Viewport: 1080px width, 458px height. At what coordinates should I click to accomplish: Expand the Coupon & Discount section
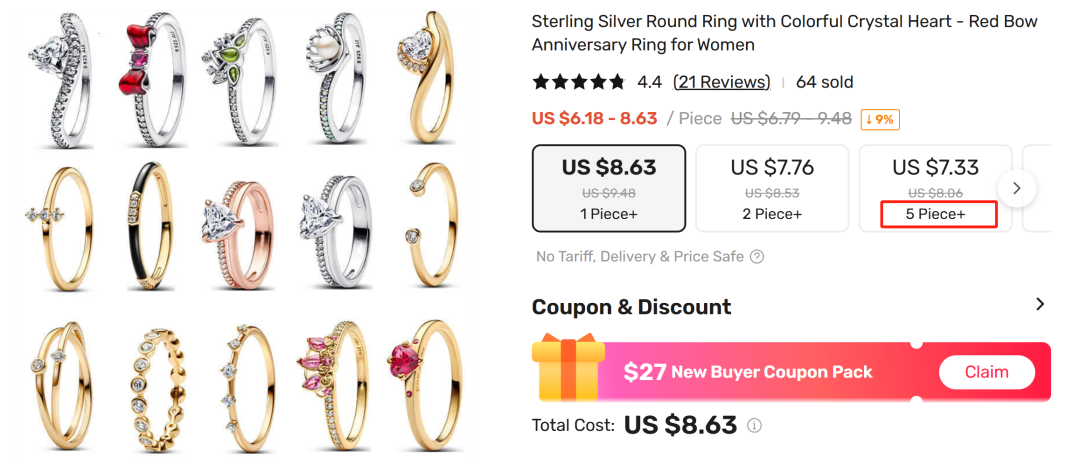coord(1040,305)
